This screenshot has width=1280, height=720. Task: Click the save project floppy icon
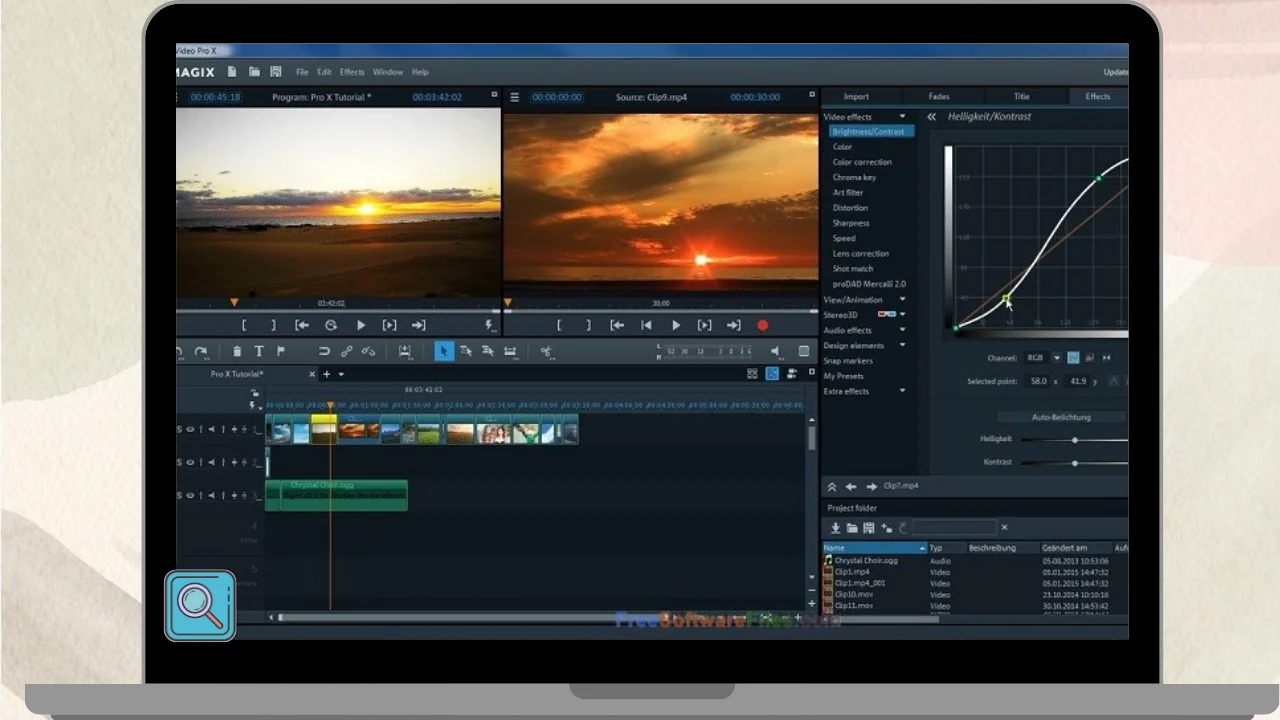coord(276,72)
